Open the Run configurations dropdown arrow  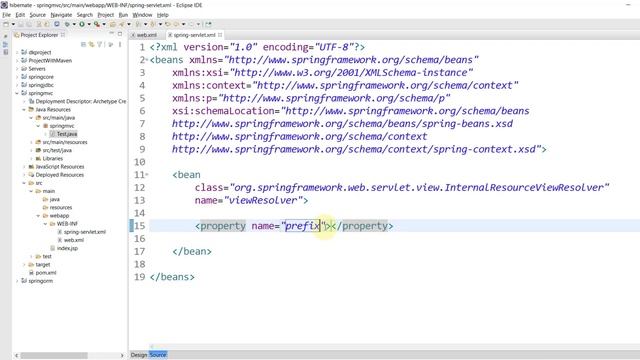[x=89, y=24]
